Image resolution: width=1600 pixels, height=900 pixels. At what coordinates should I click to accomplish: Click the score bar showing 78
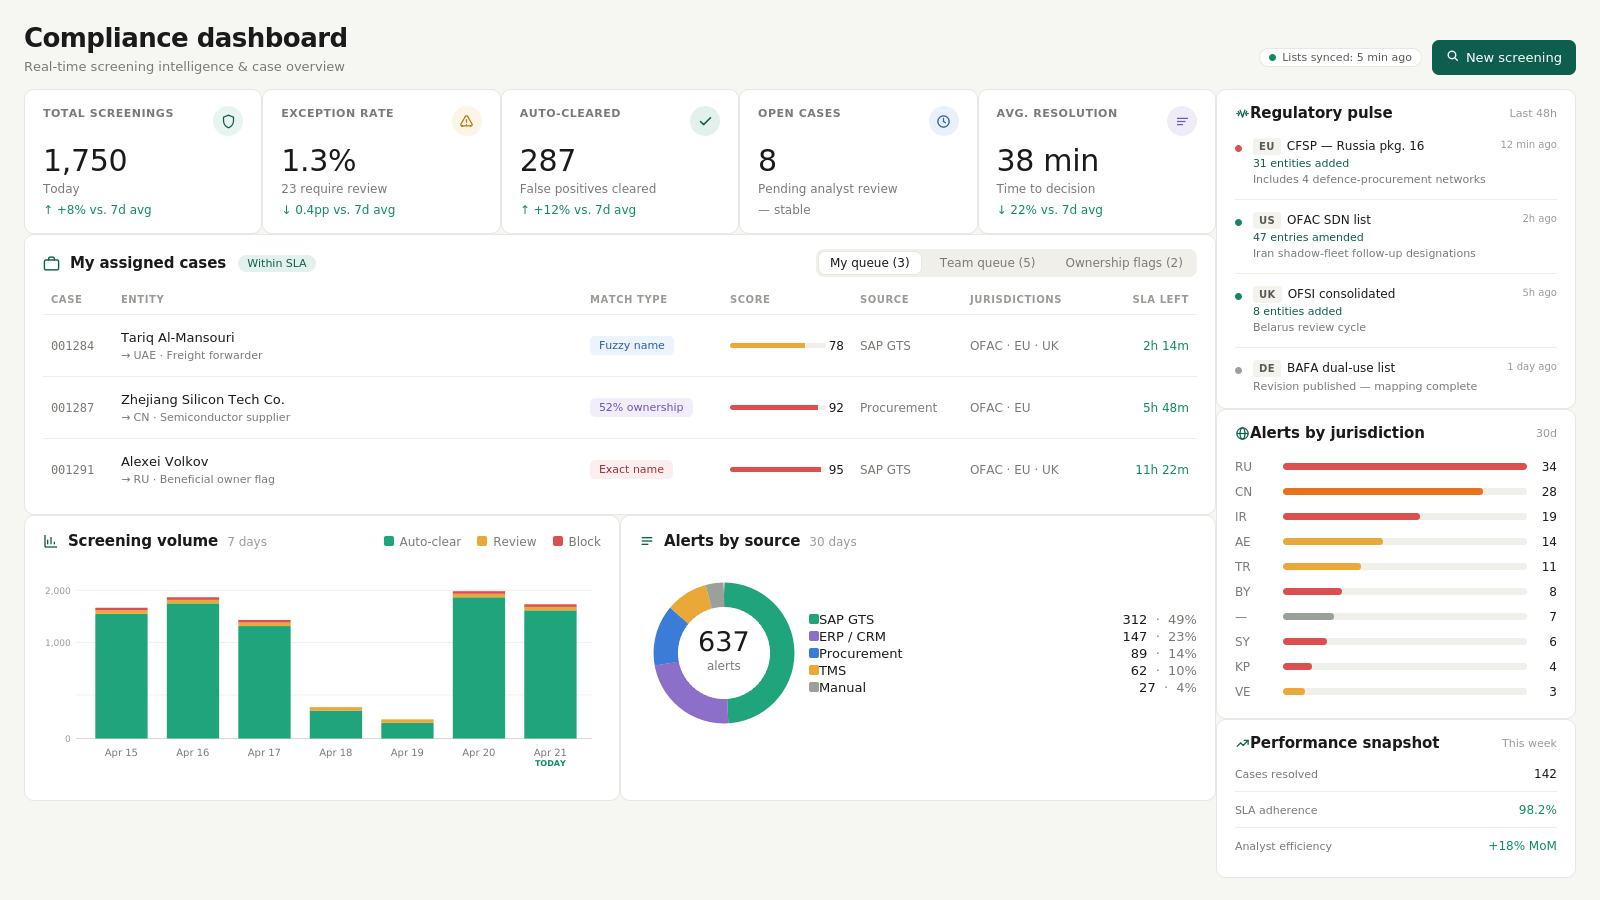778,346
